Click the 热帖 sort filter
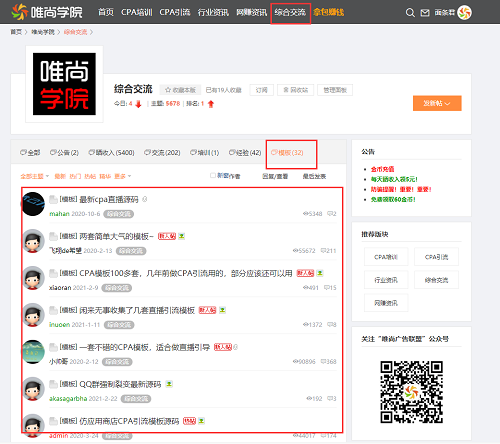The width and height of the screenshot is (500, 444). [90, 176]
